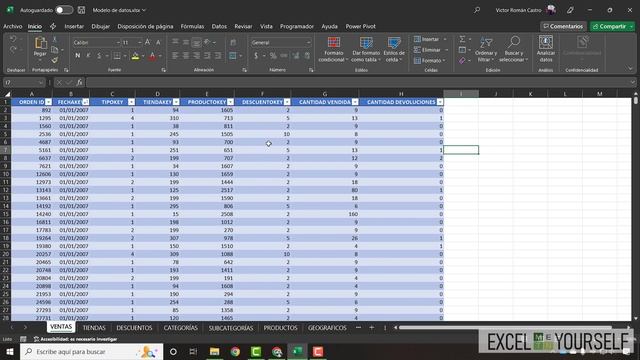Toggle italic (K) formatting
Viewport: 640px width, 360px height.
pos(88,56)
